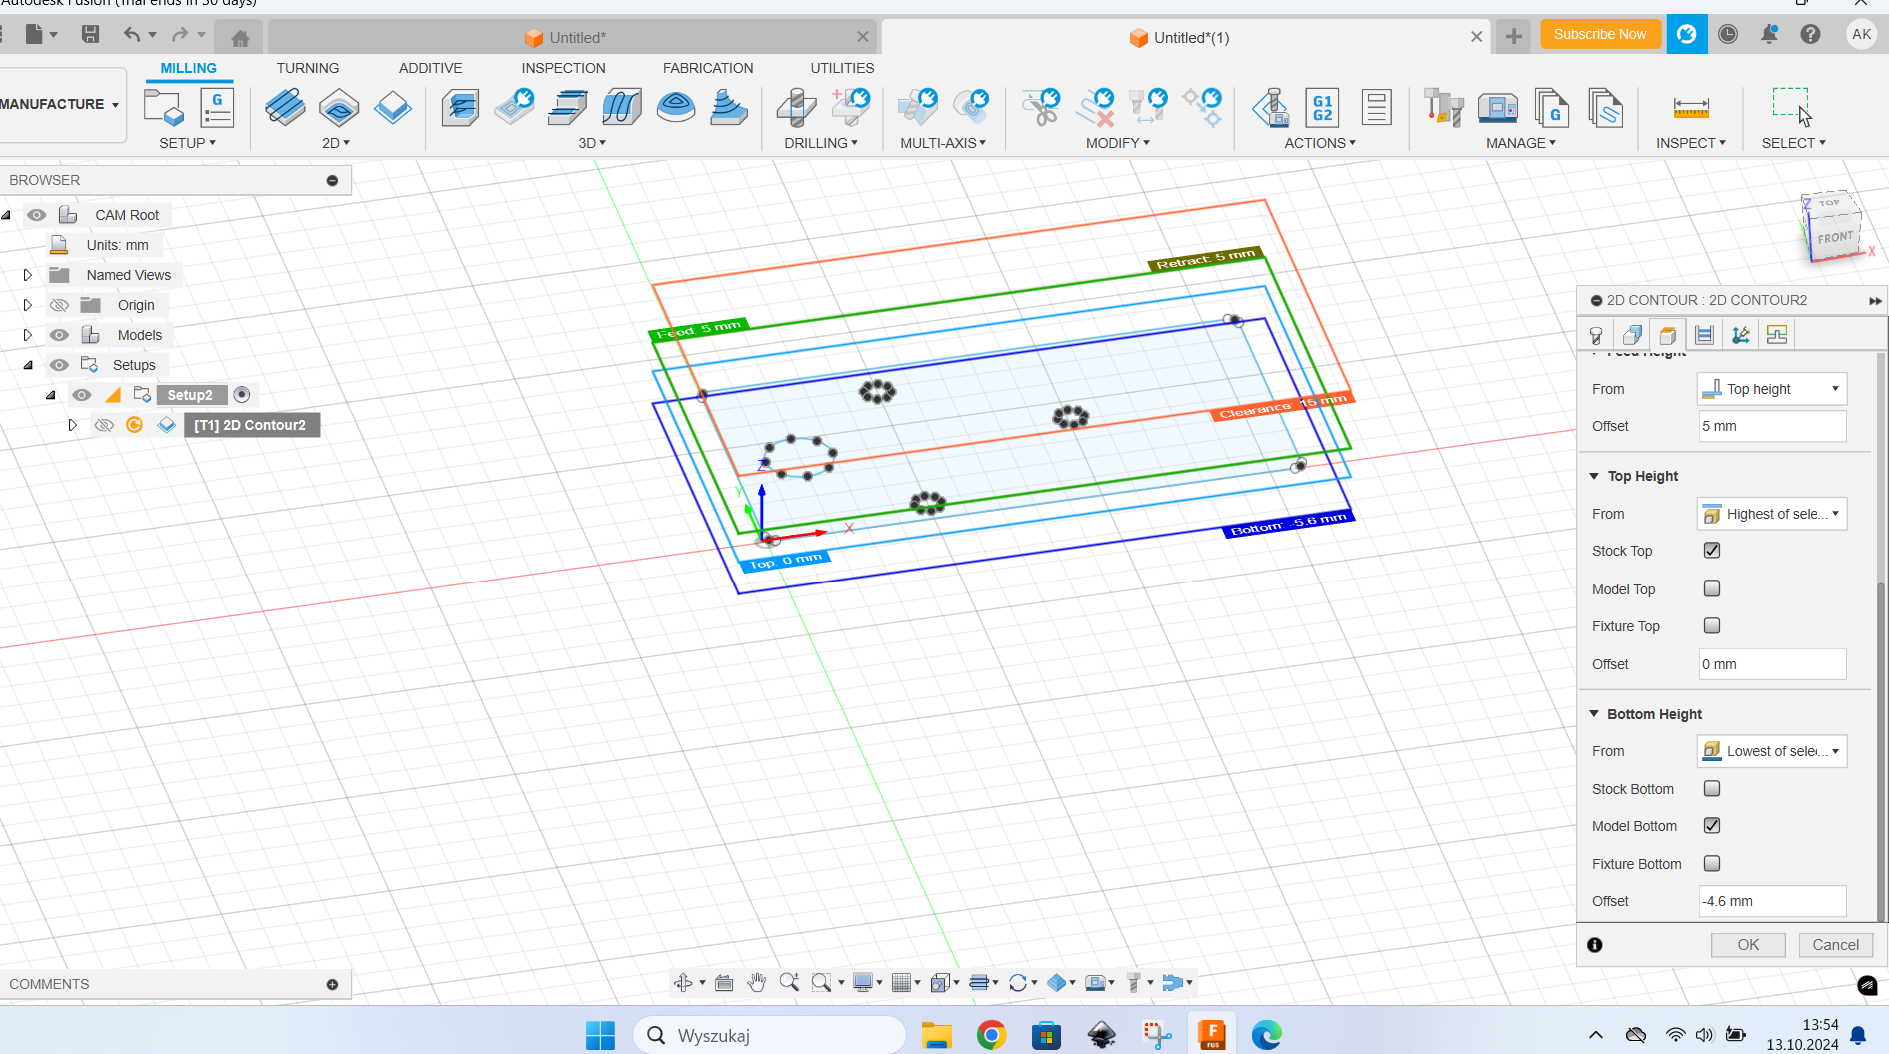Click the Simulate icon in Actions

(x=1271, y=107)
